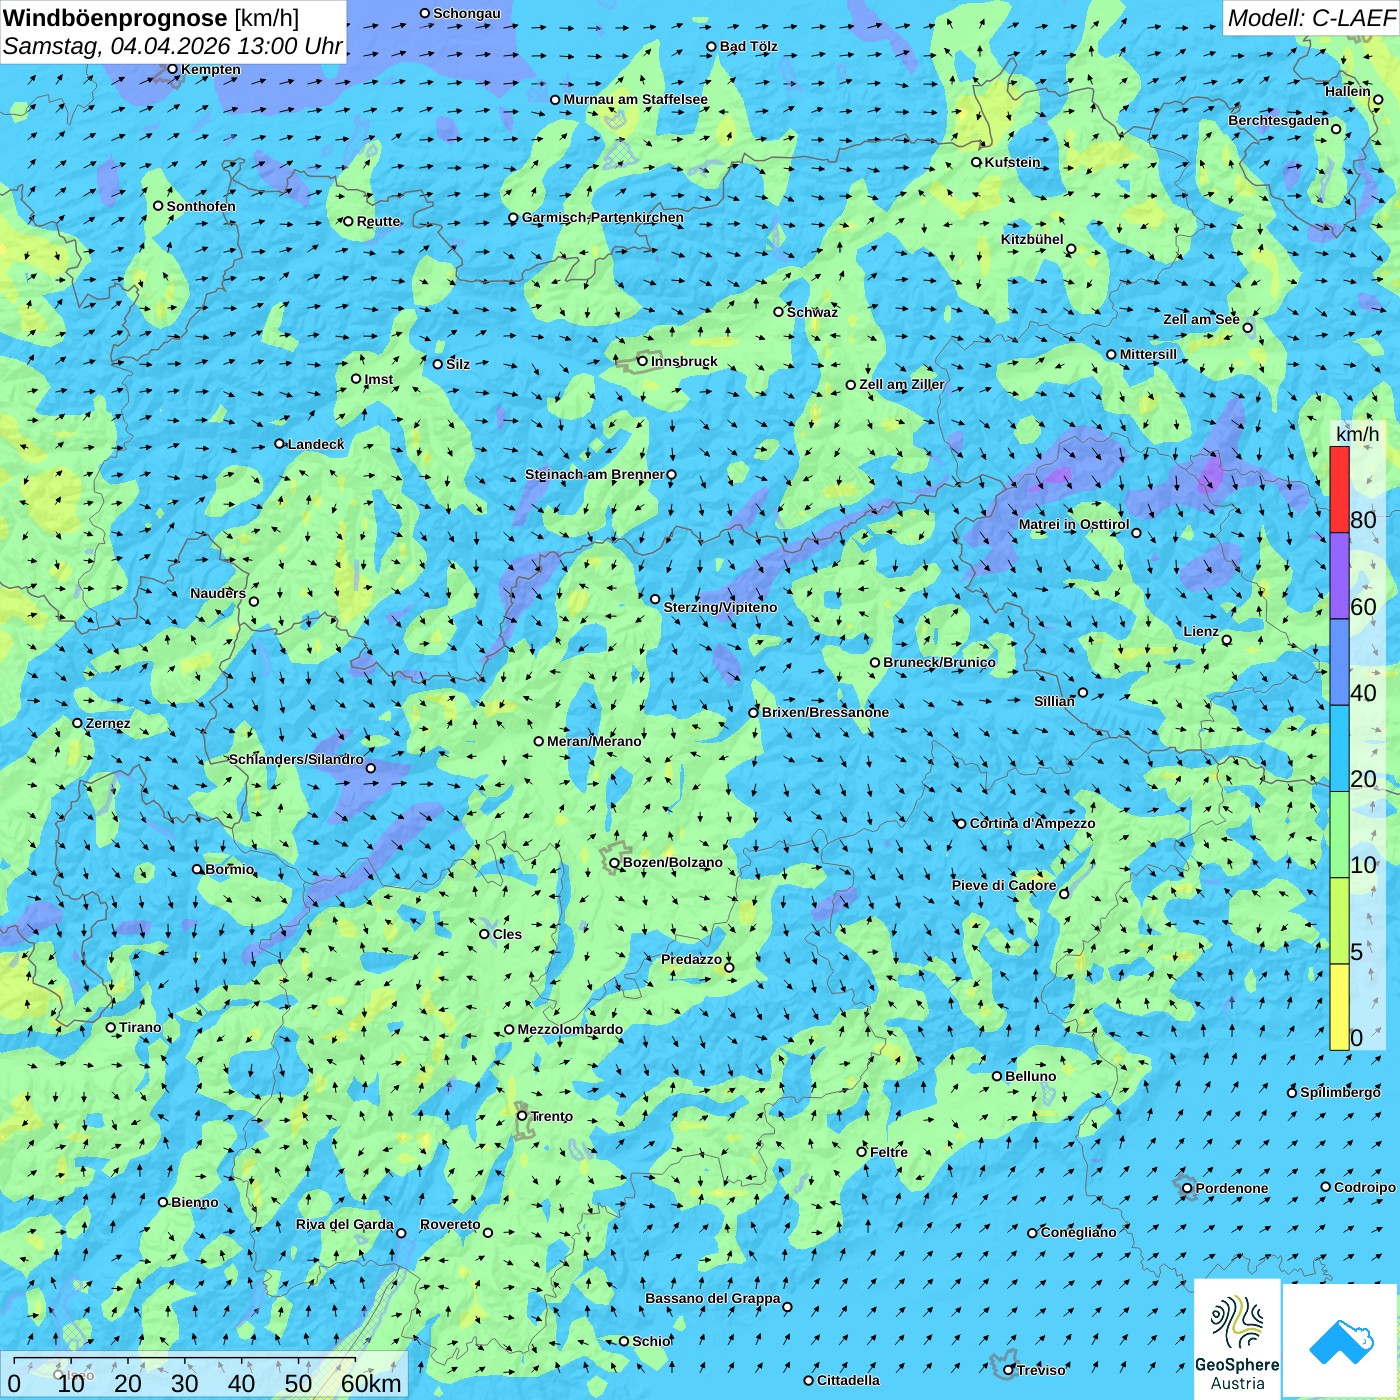Click the Pordenone city marker circle
Viewport: 1400px width, 1400px height.
click(1188, 1188)
